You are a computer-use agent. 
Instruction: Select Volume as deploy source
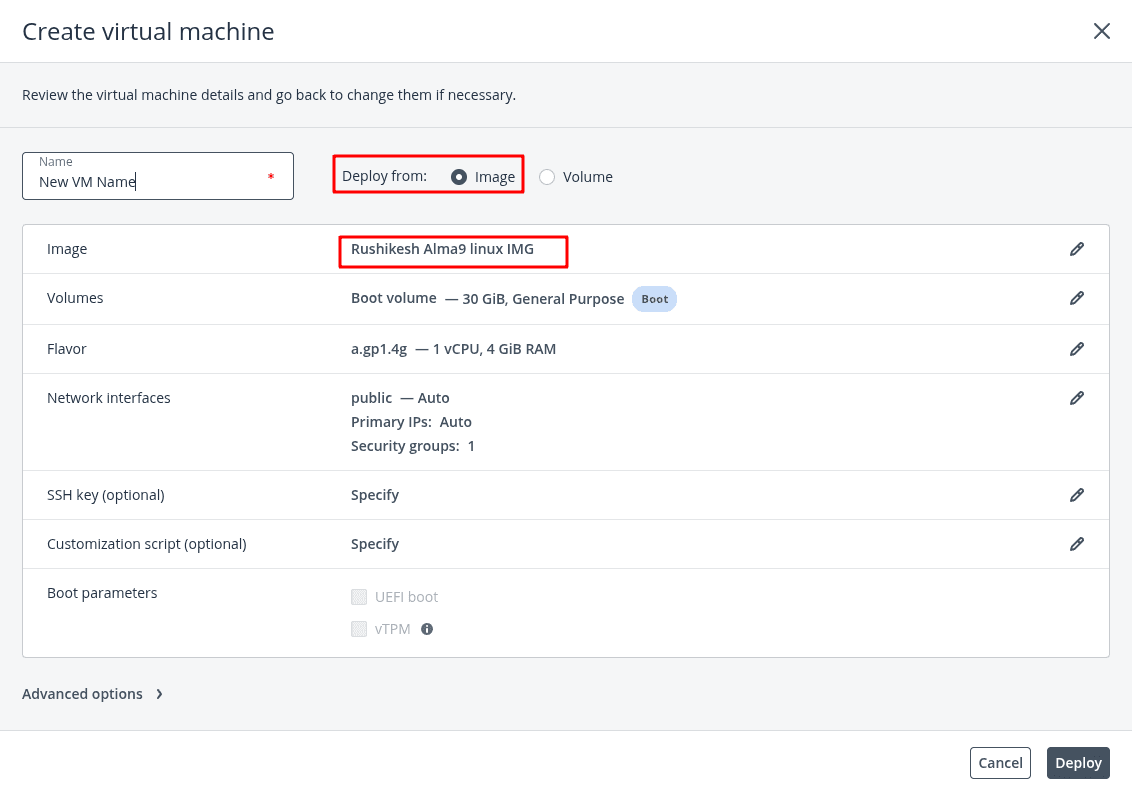(547, 177)
